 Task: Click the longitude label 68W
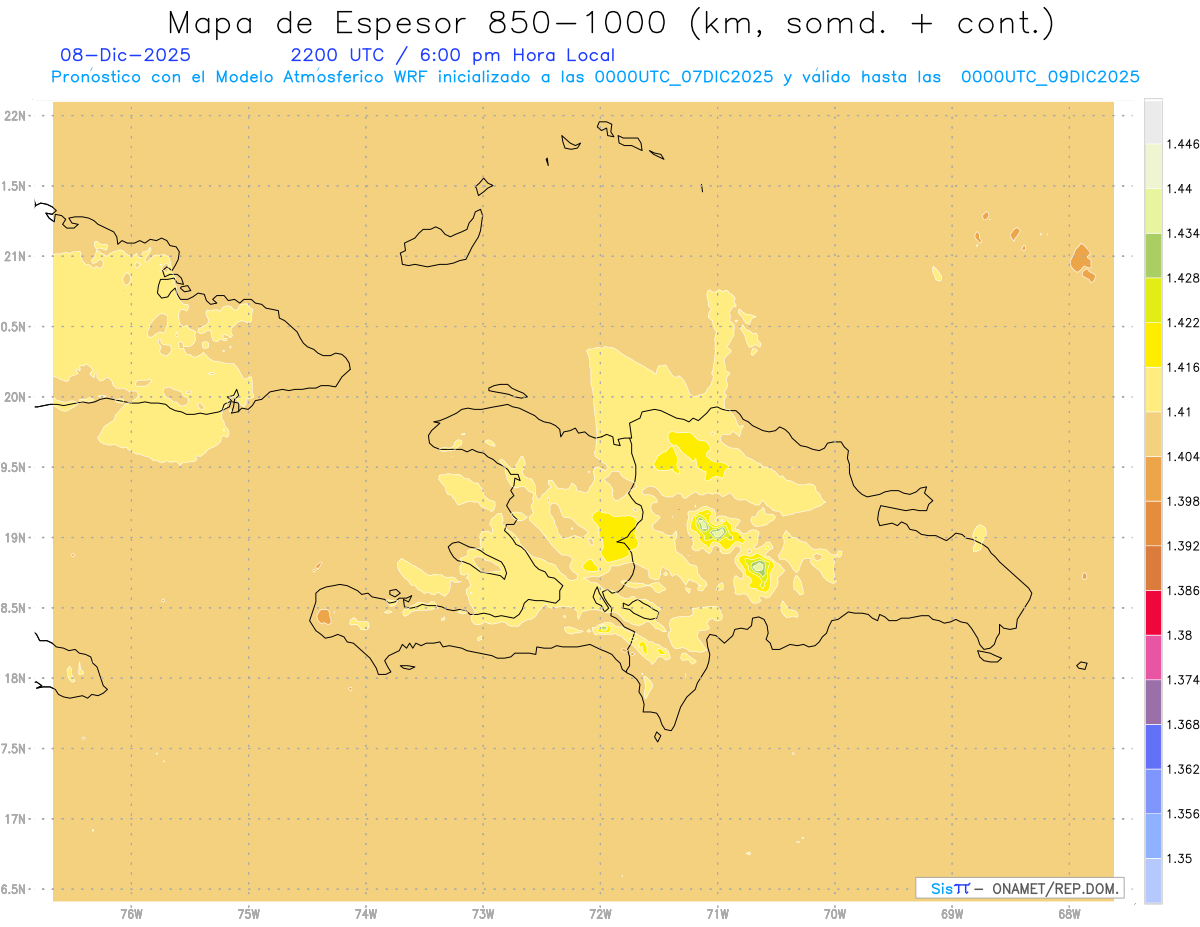pyautogui.click(x=1069, y=913)
